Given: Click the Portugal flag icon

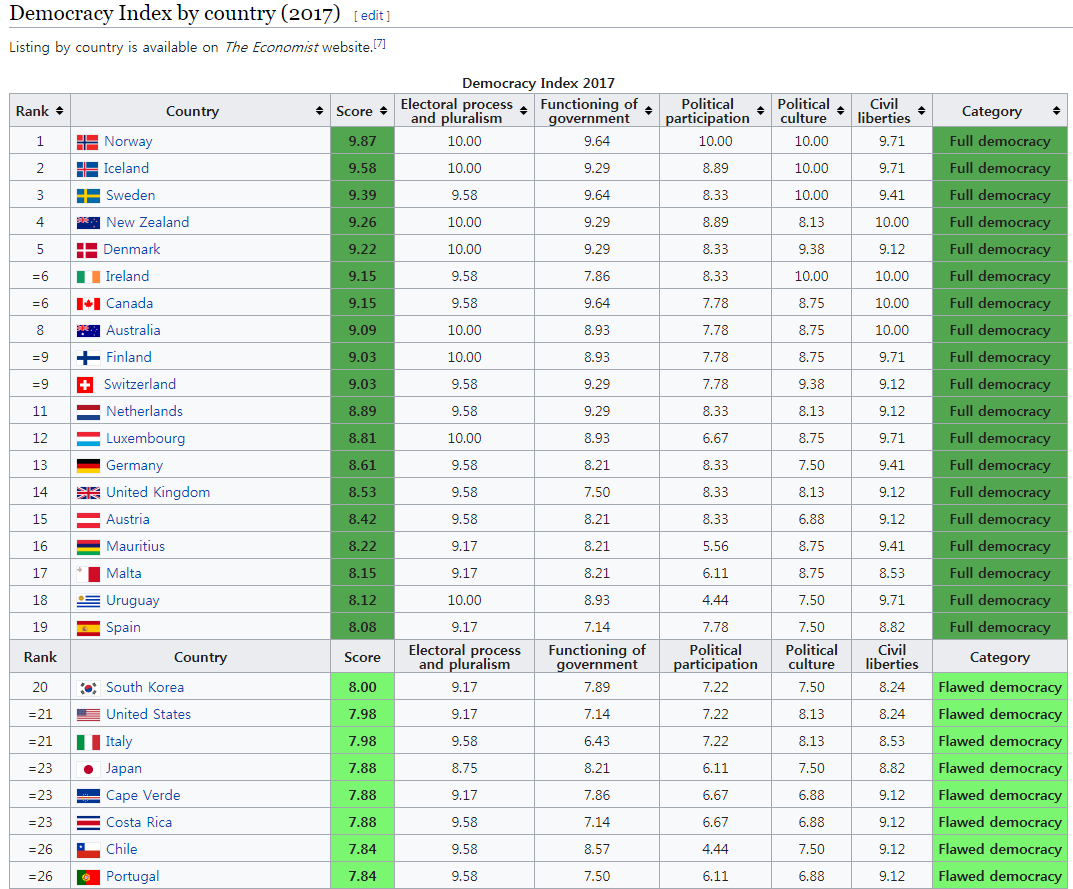Looking at the screenshot, I should point(88,877).
